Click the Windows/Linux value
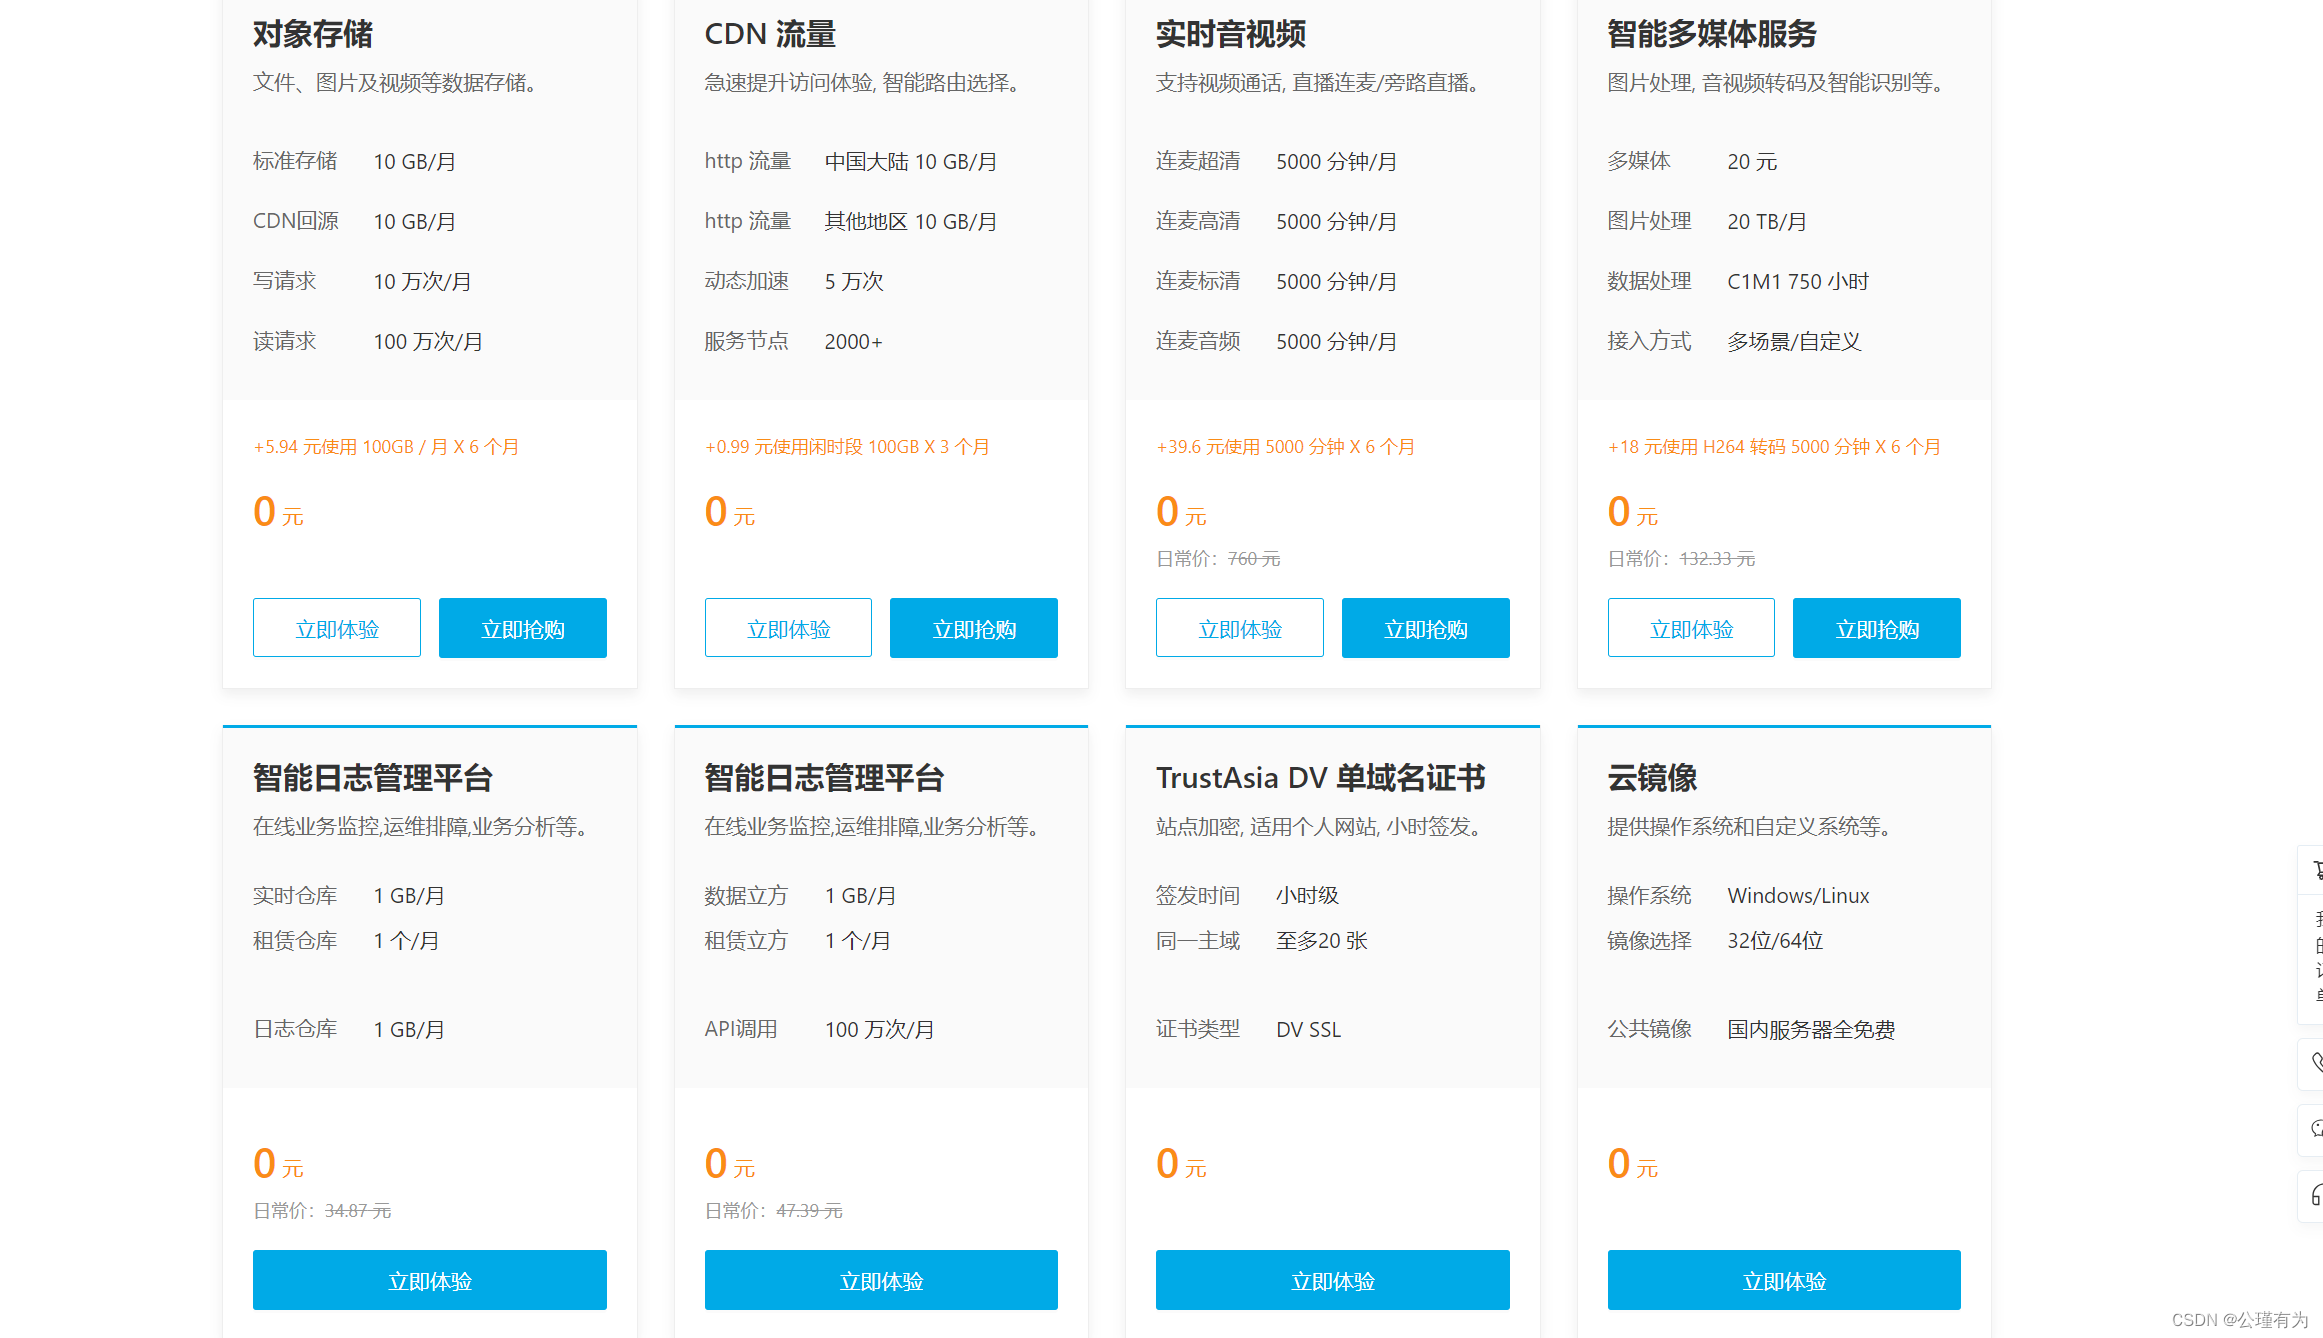This screenshot has height=1338, width=2323. (1798, 895)
